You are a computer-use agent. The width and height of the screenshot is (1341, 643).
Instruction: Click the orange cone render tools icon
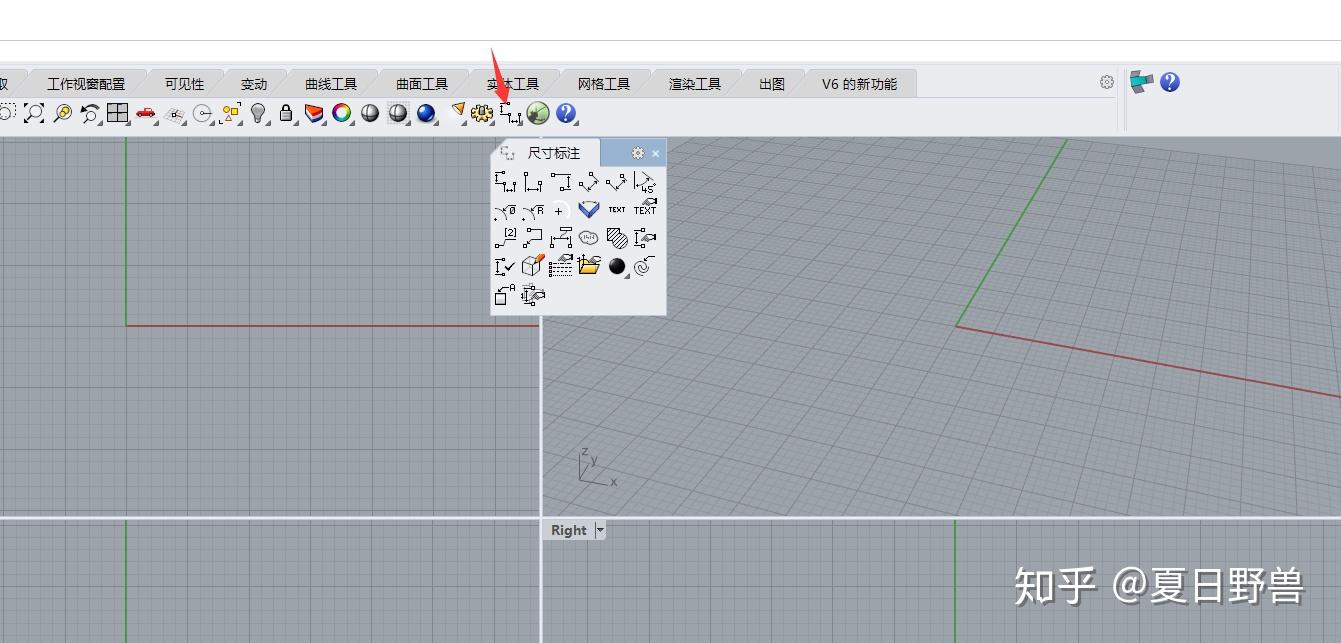[x=458, y=111]
